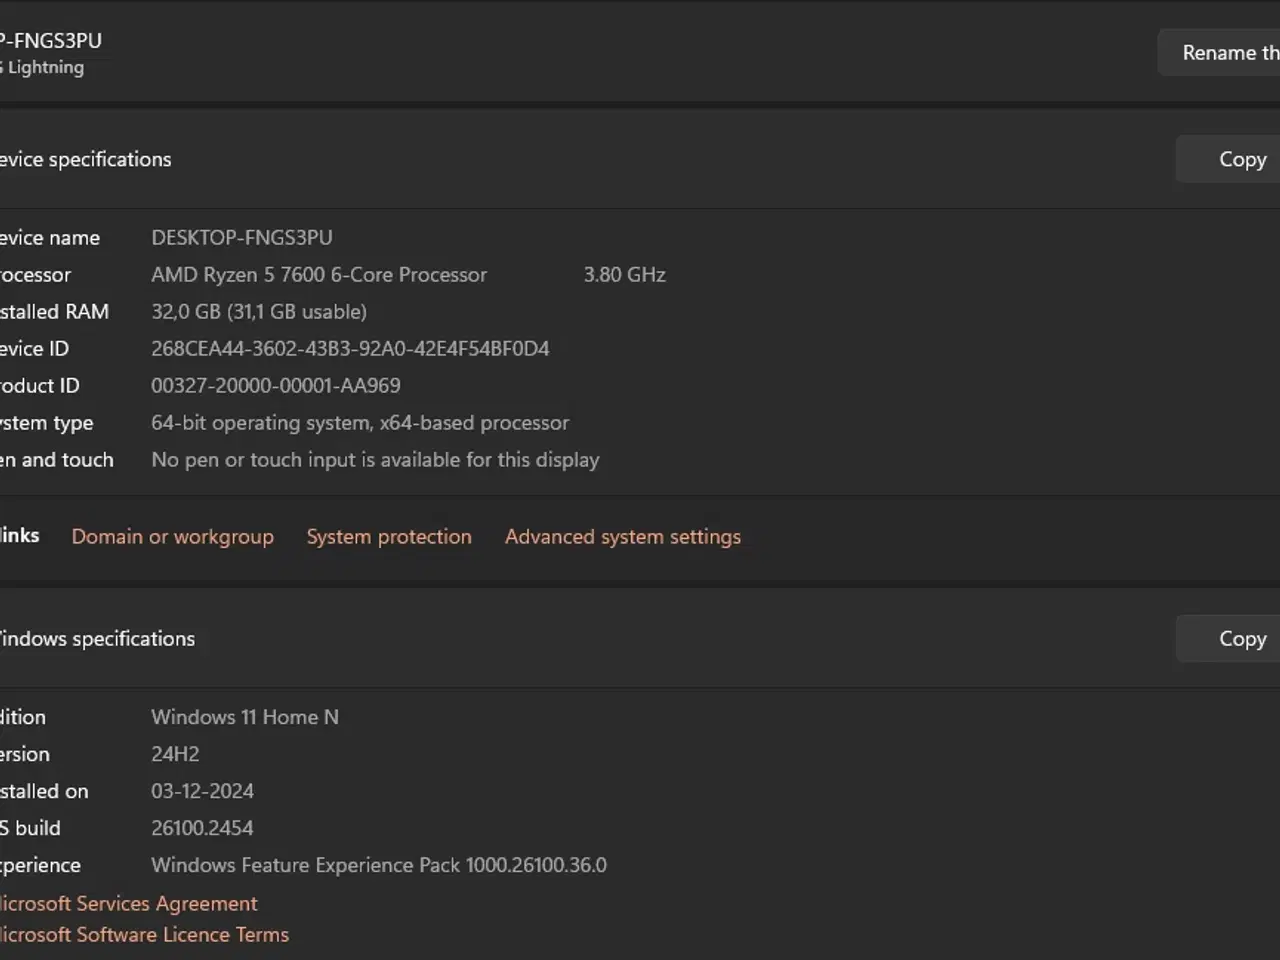Image resolution: width=1280 pixels, height=960 pixels.
Task: Select installed on date 03-12-2024
Action: point(202,791)
